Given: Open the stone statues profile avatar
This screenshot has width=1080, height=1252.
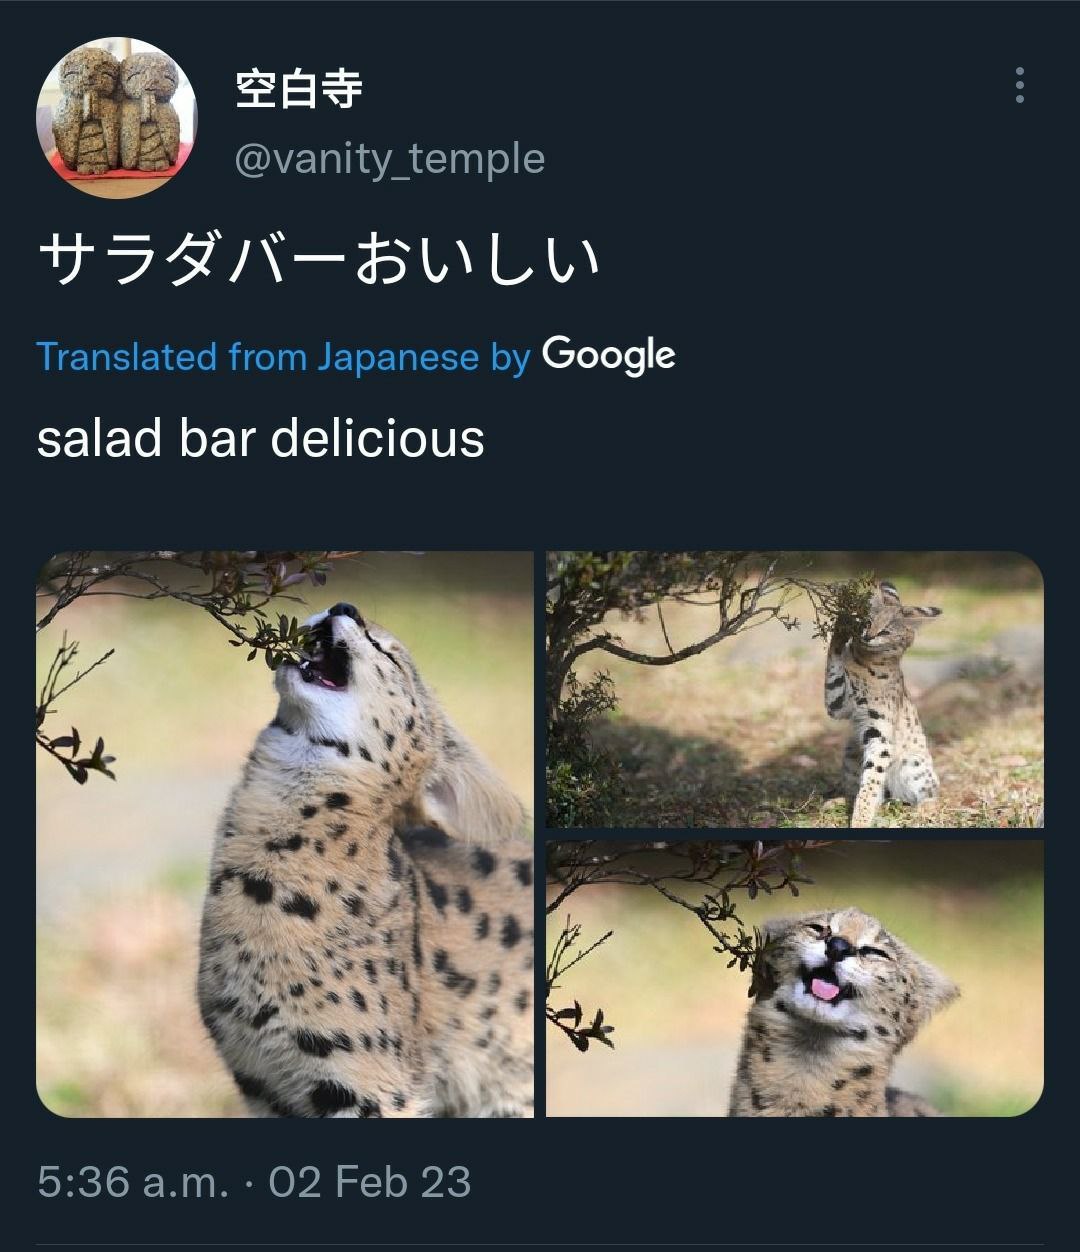Looking at the screenshot, I should (x=117, y=118).
